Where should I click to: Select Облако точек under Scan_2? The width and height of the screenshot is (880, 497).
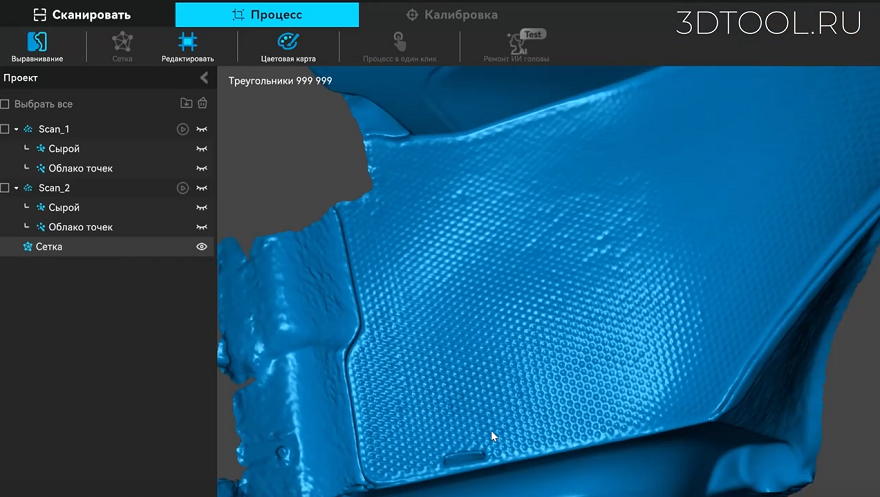(80, 227)
